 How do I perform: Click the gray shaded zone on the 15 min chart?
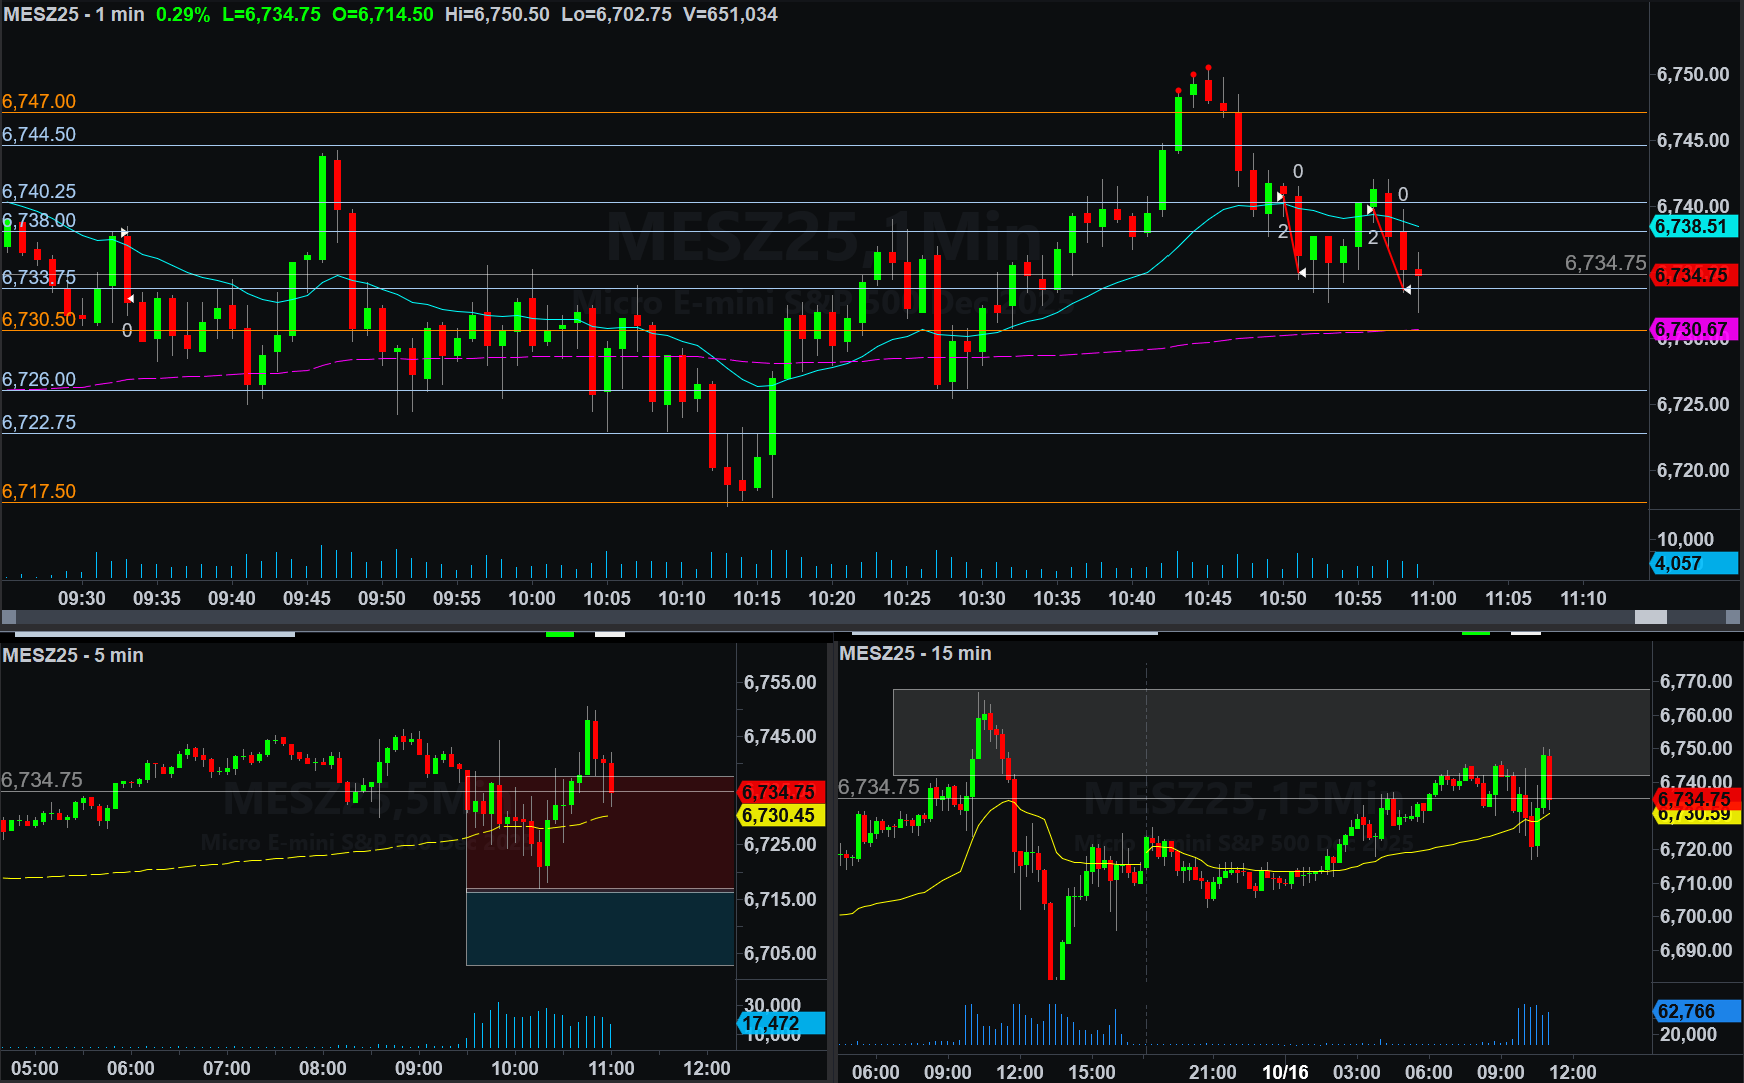(x=1270, y=732)
